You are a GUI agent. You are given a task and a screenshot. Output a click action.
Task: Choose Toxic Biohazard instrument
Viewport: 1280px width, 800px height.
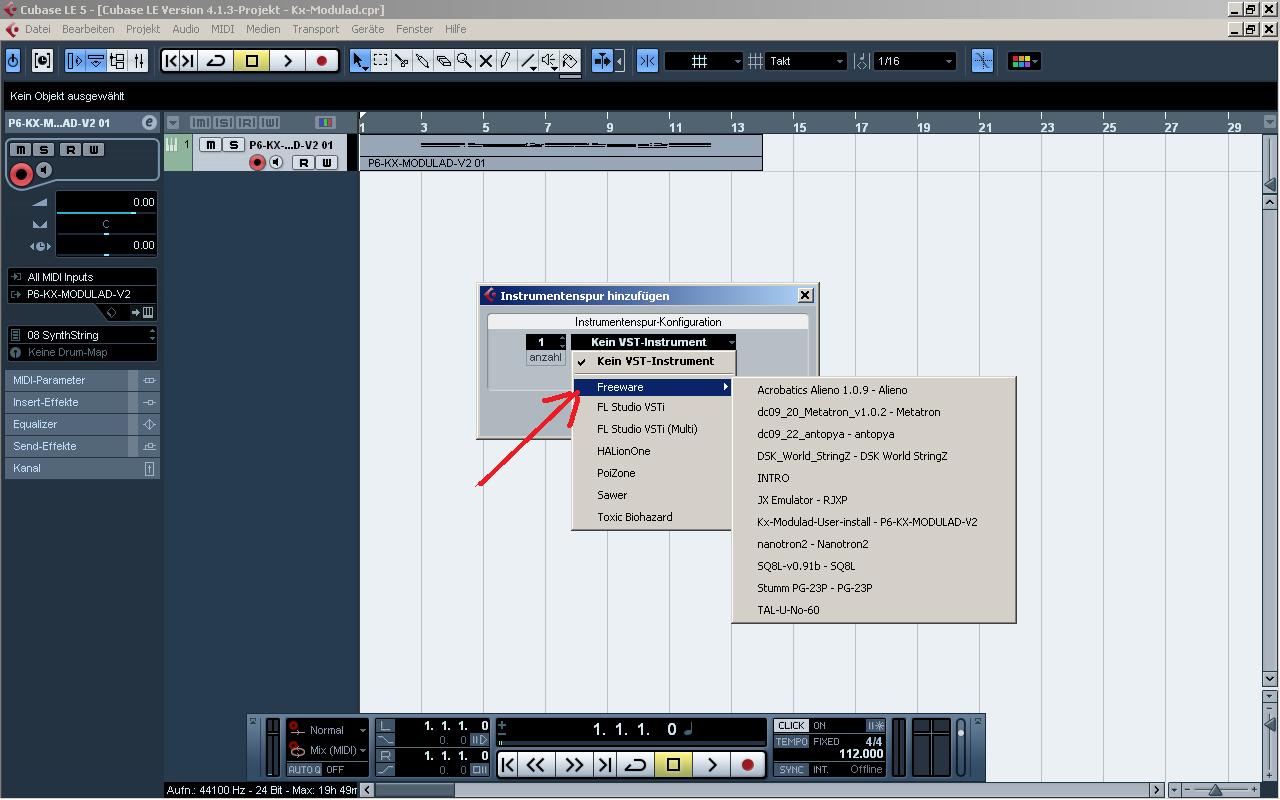click(x=652, y=517)
